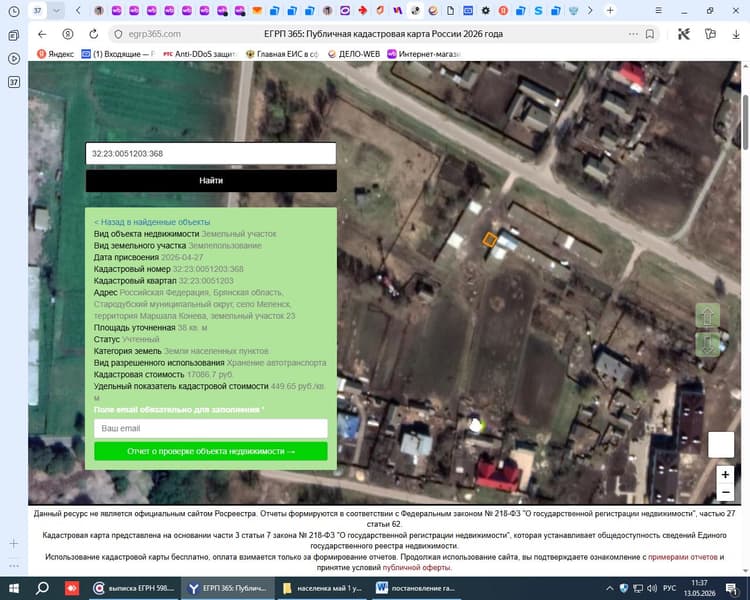Click the sidebar 37 tabs icon

coord(14,82)
